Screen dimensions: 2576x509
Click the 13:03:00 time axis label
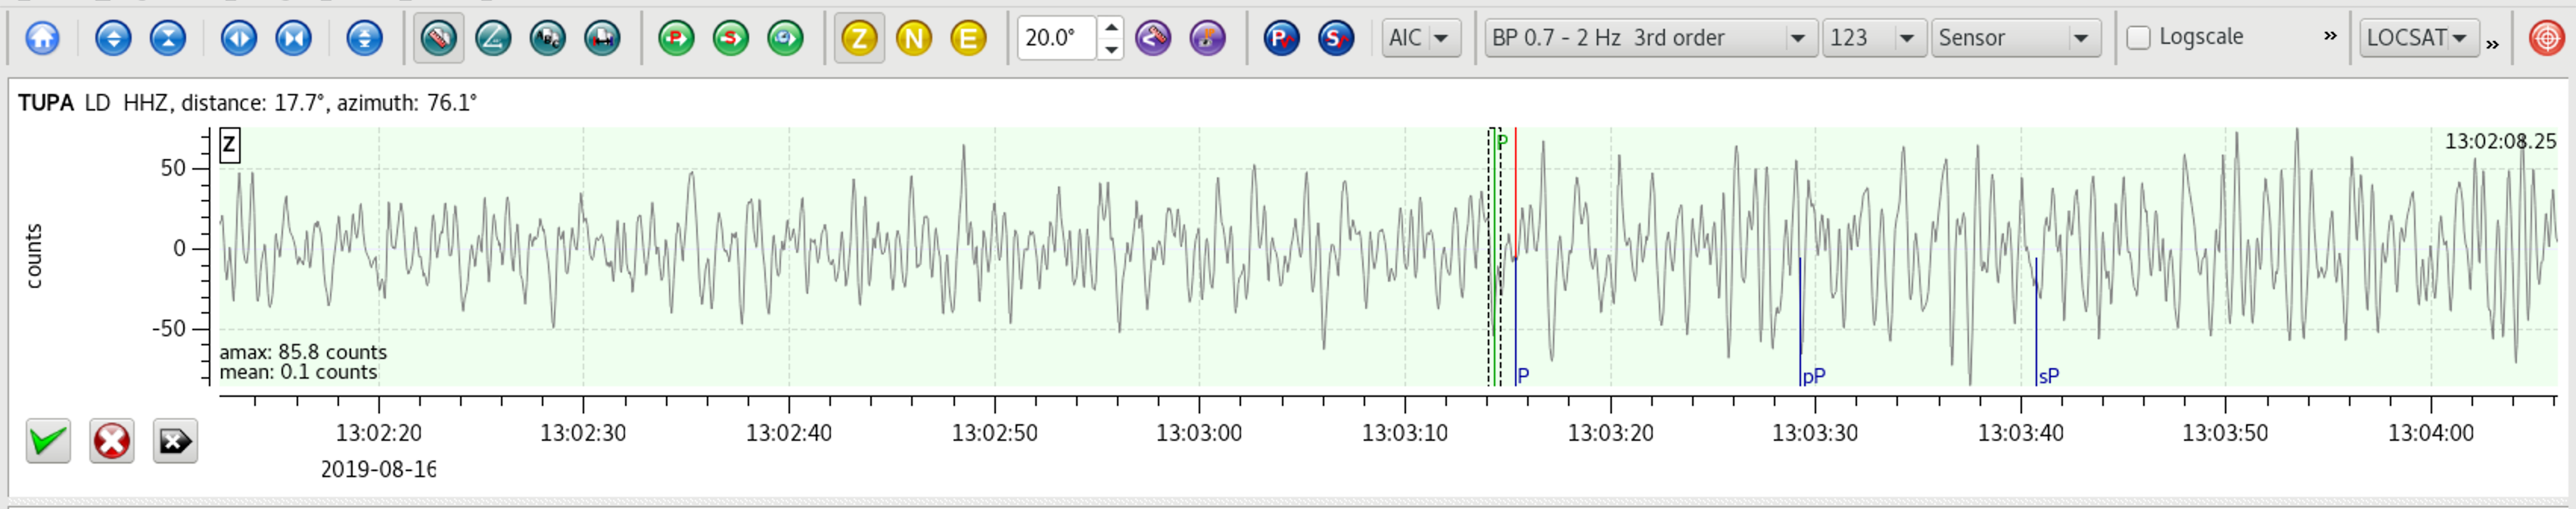click(x=1199, y=433)
